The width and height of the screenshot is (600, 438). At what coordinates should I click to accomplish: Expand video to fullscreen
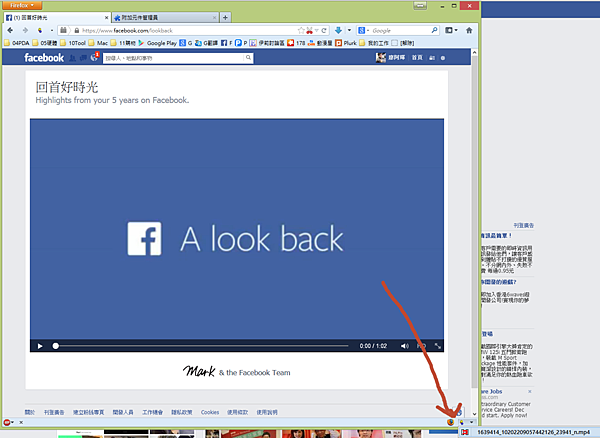click(438, 346)
